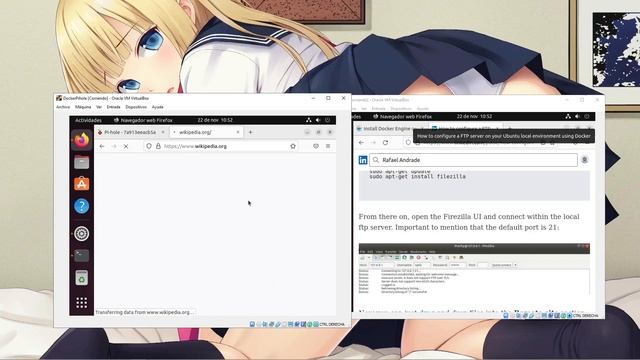Image resolution: width=640 pixels, height=360 pixels.
Task: Open Dispositivos menu in right VirtualBox window
Action: tap(401, 109)
